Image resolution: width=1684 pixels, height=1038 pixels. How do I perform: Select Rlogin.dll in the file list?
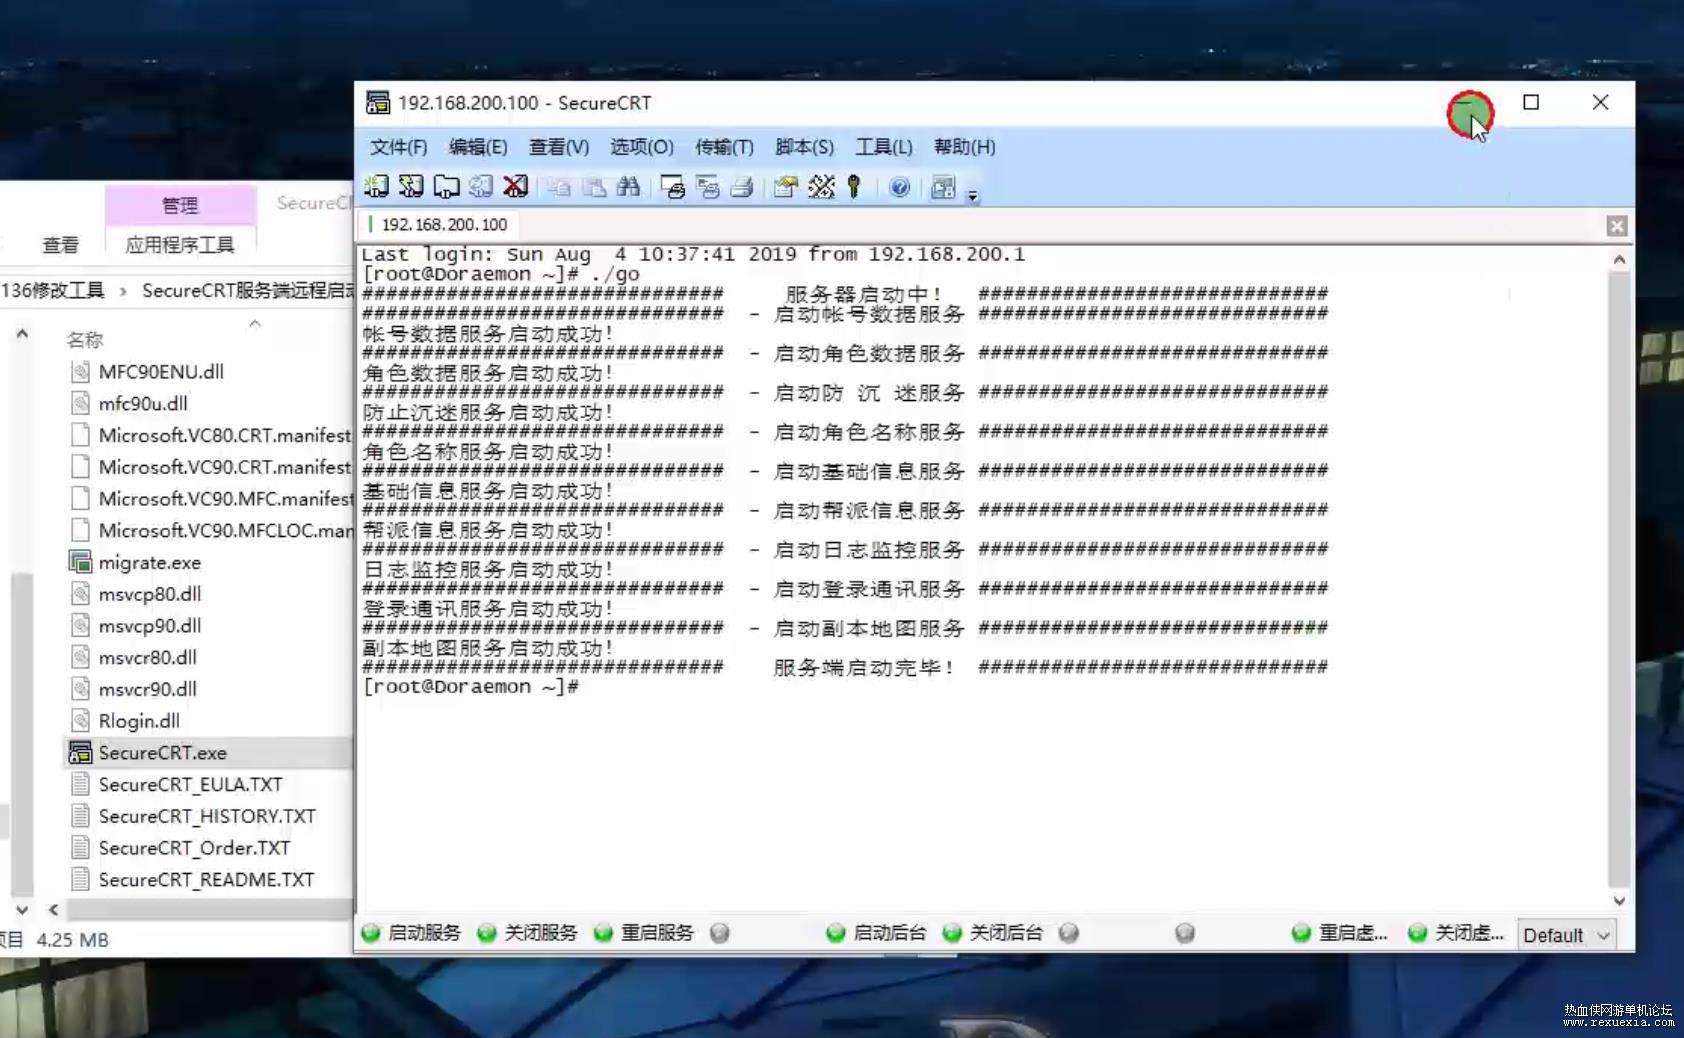[x=125, y=721]
